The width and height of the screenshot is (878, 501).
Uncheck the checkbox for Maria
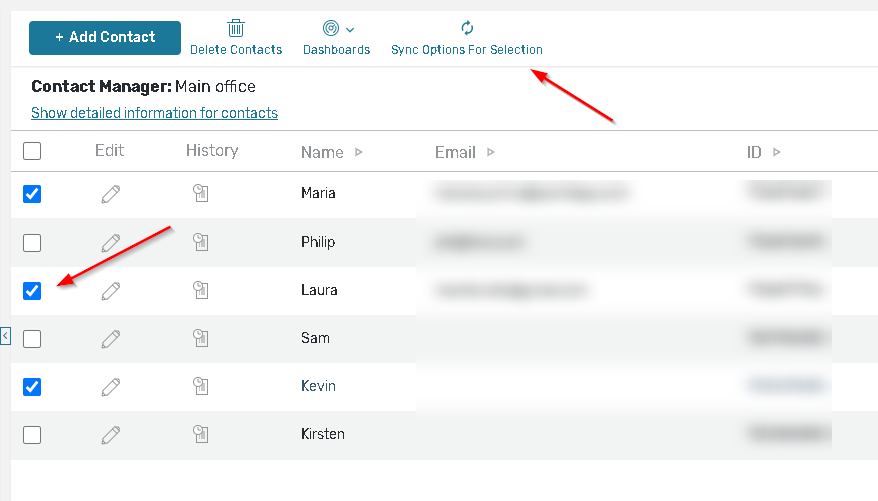click(32, 194)
